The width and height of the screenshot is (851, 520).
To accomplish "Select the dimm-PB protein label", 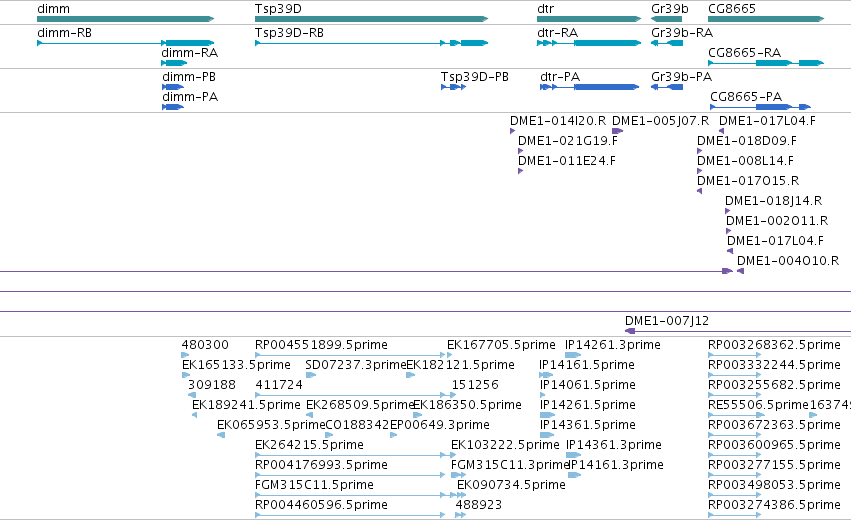I will coord(189,77).
